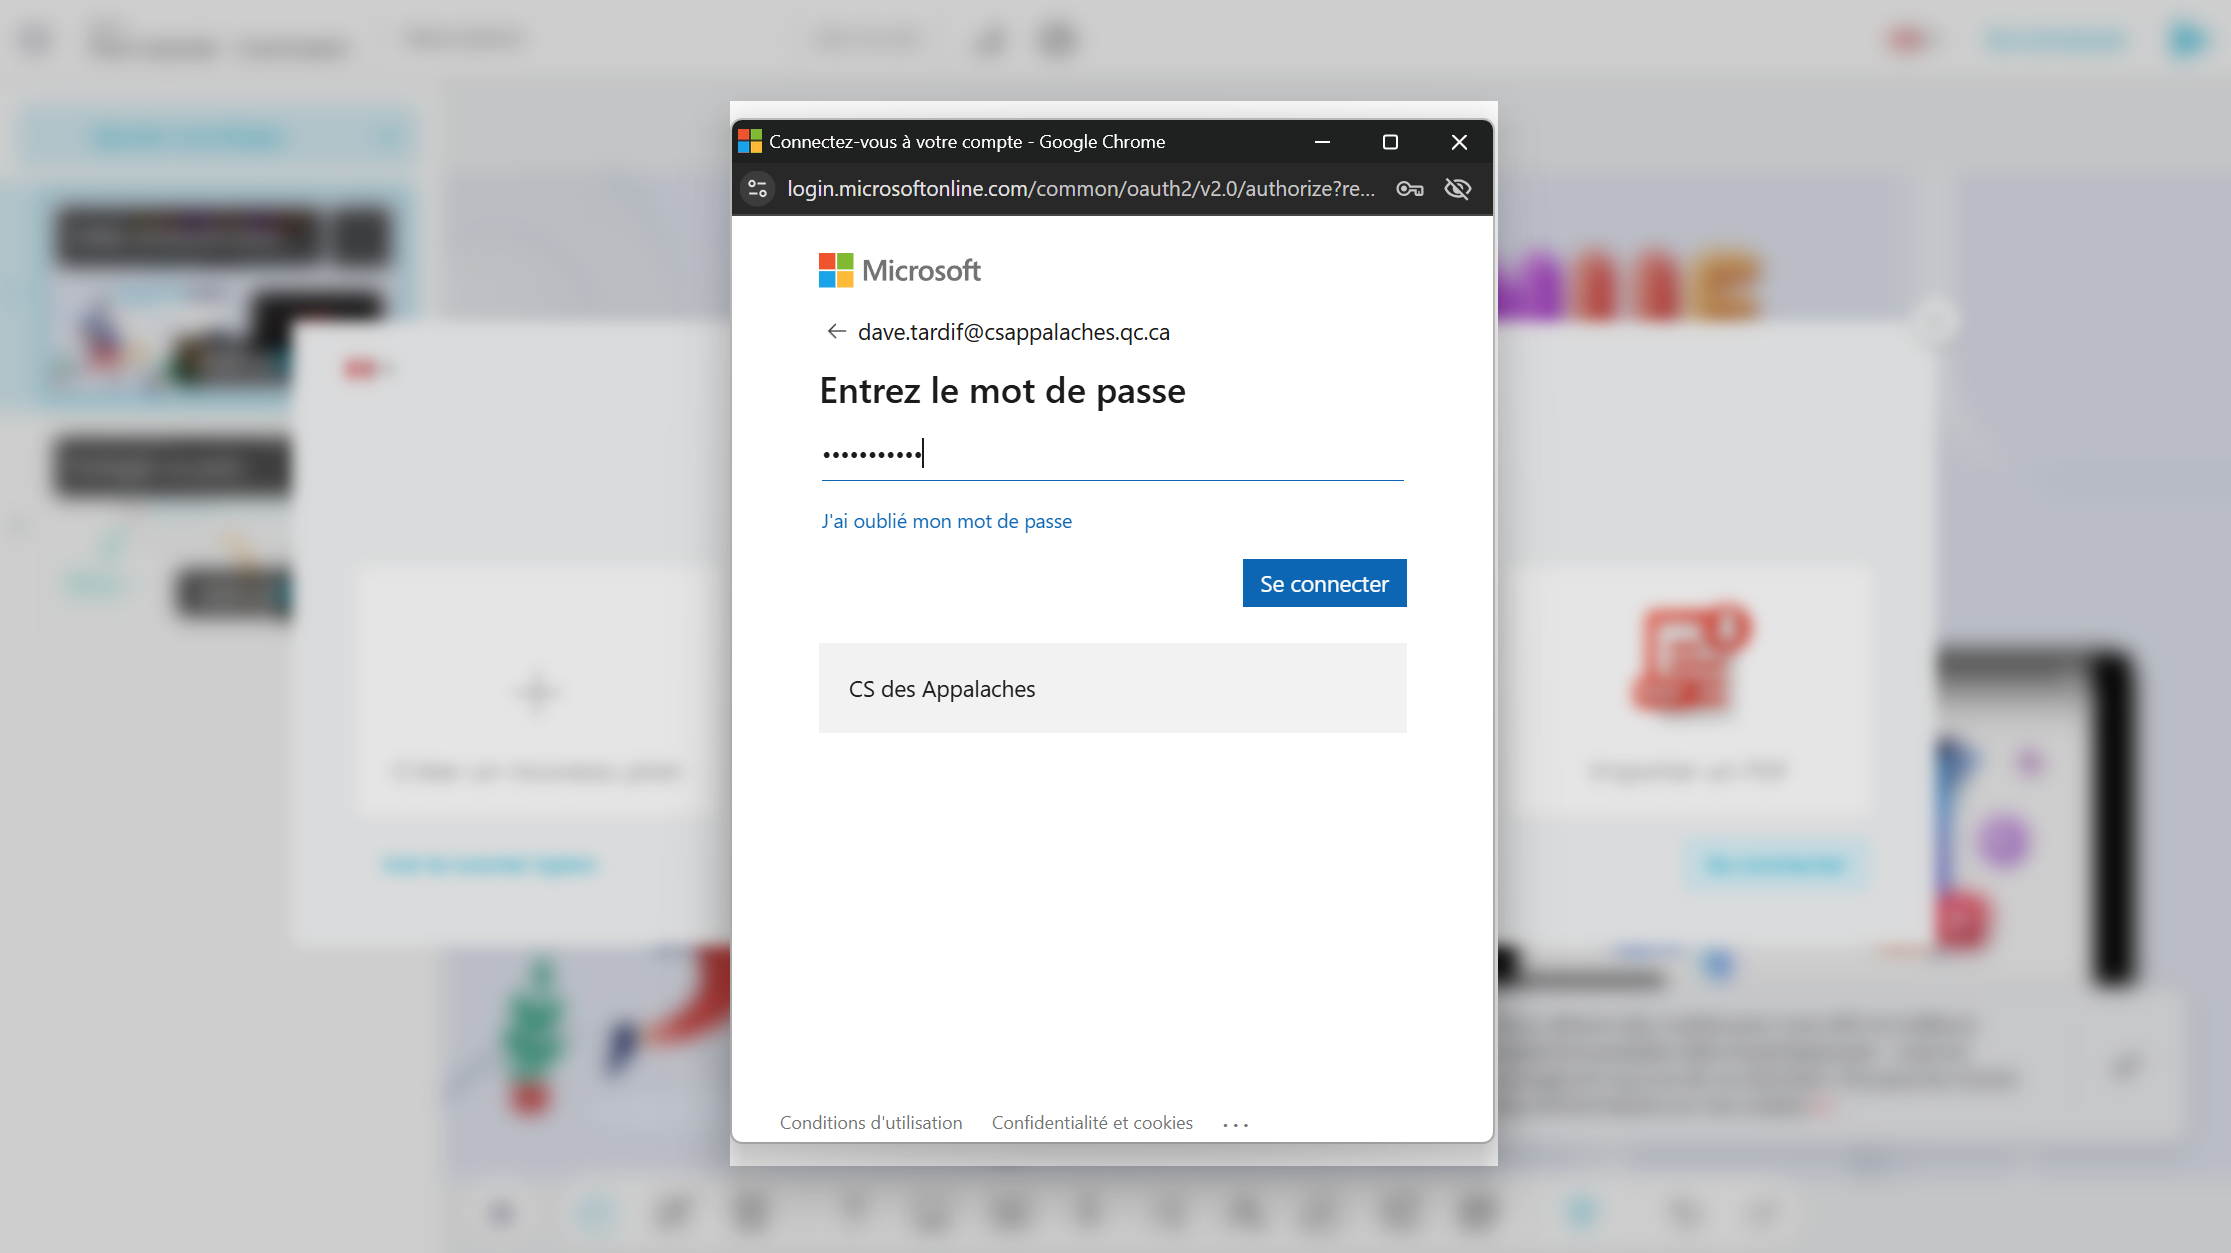Open the Confidentialité et cookies link
Screen dimensions: 2231x1253
click(x=1092, y=1123)
